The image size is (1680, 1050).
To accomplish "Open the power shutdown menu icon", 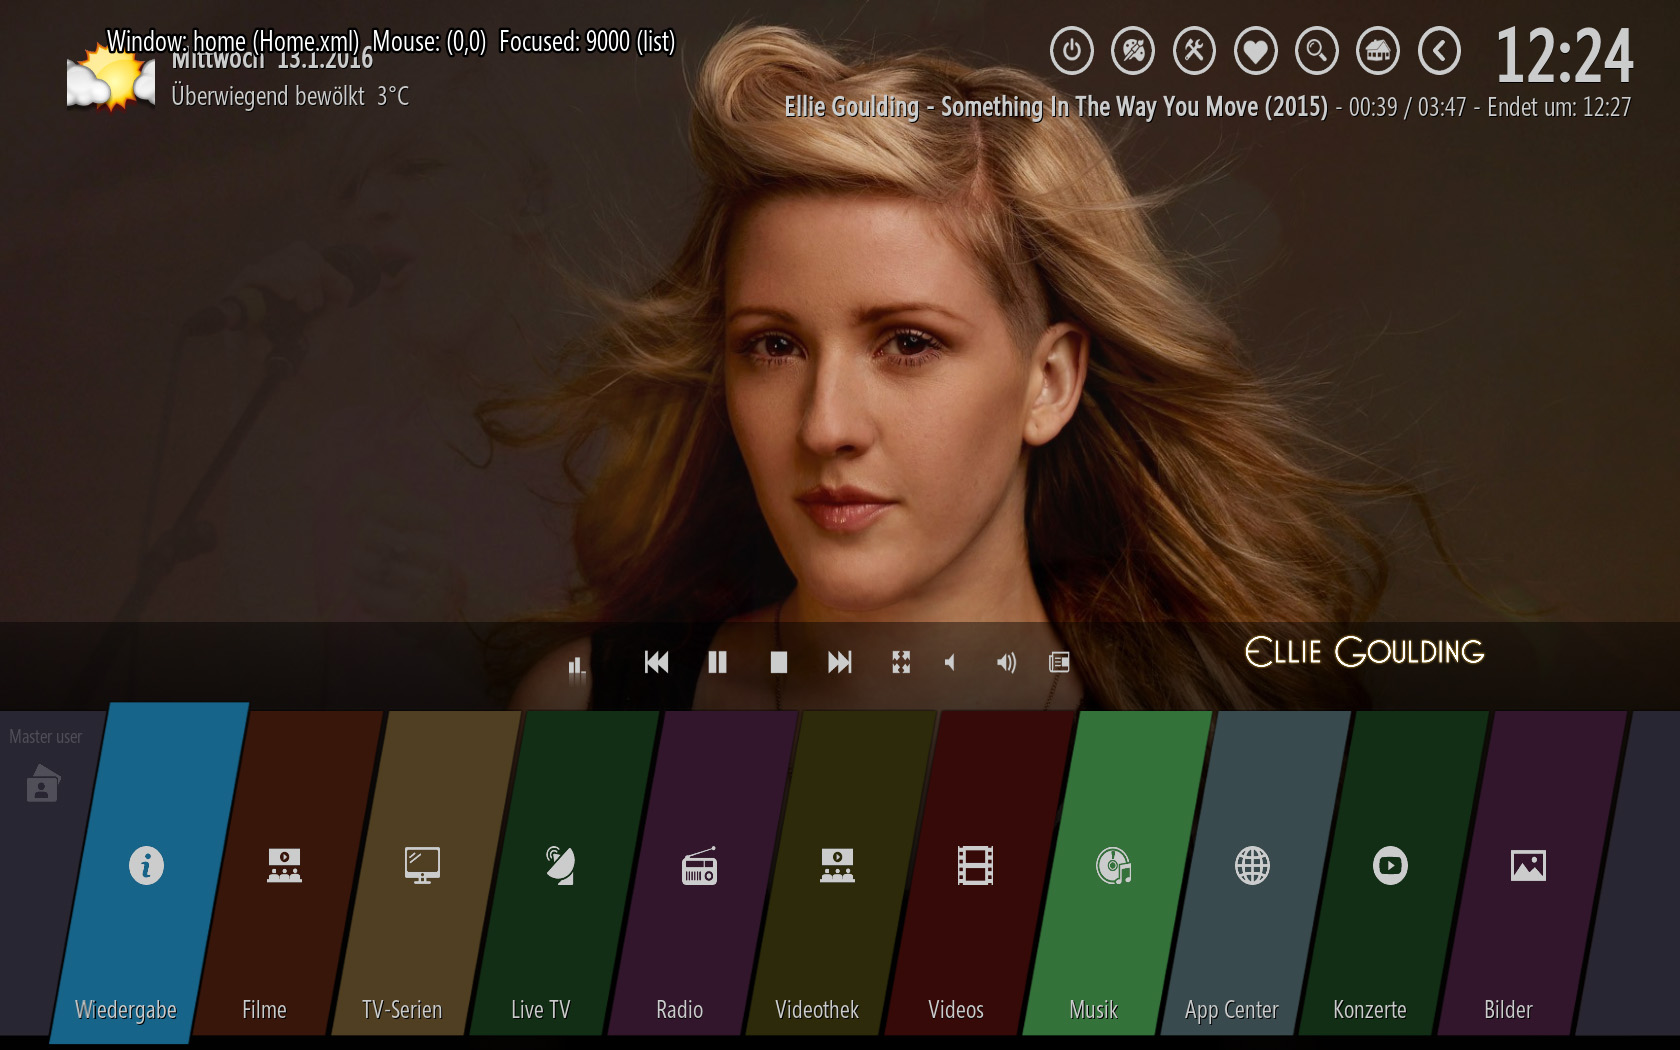I will [x=1071, y=50].
